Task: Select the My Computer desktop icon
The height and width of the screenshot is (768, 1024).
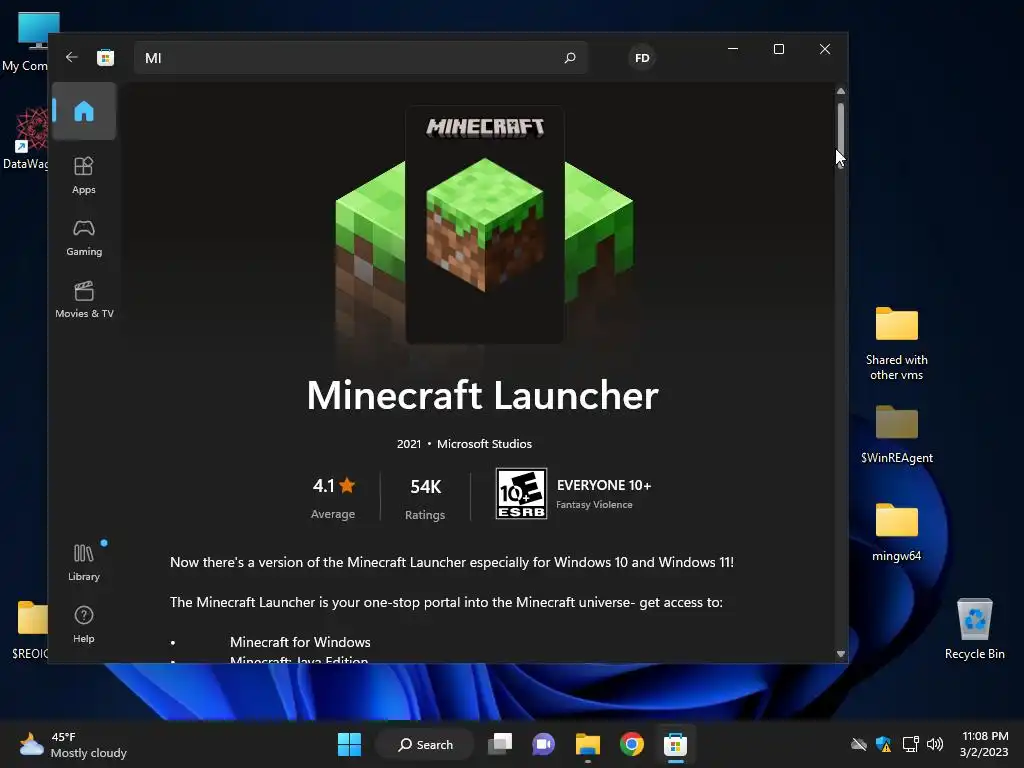Action: [26, 42]
